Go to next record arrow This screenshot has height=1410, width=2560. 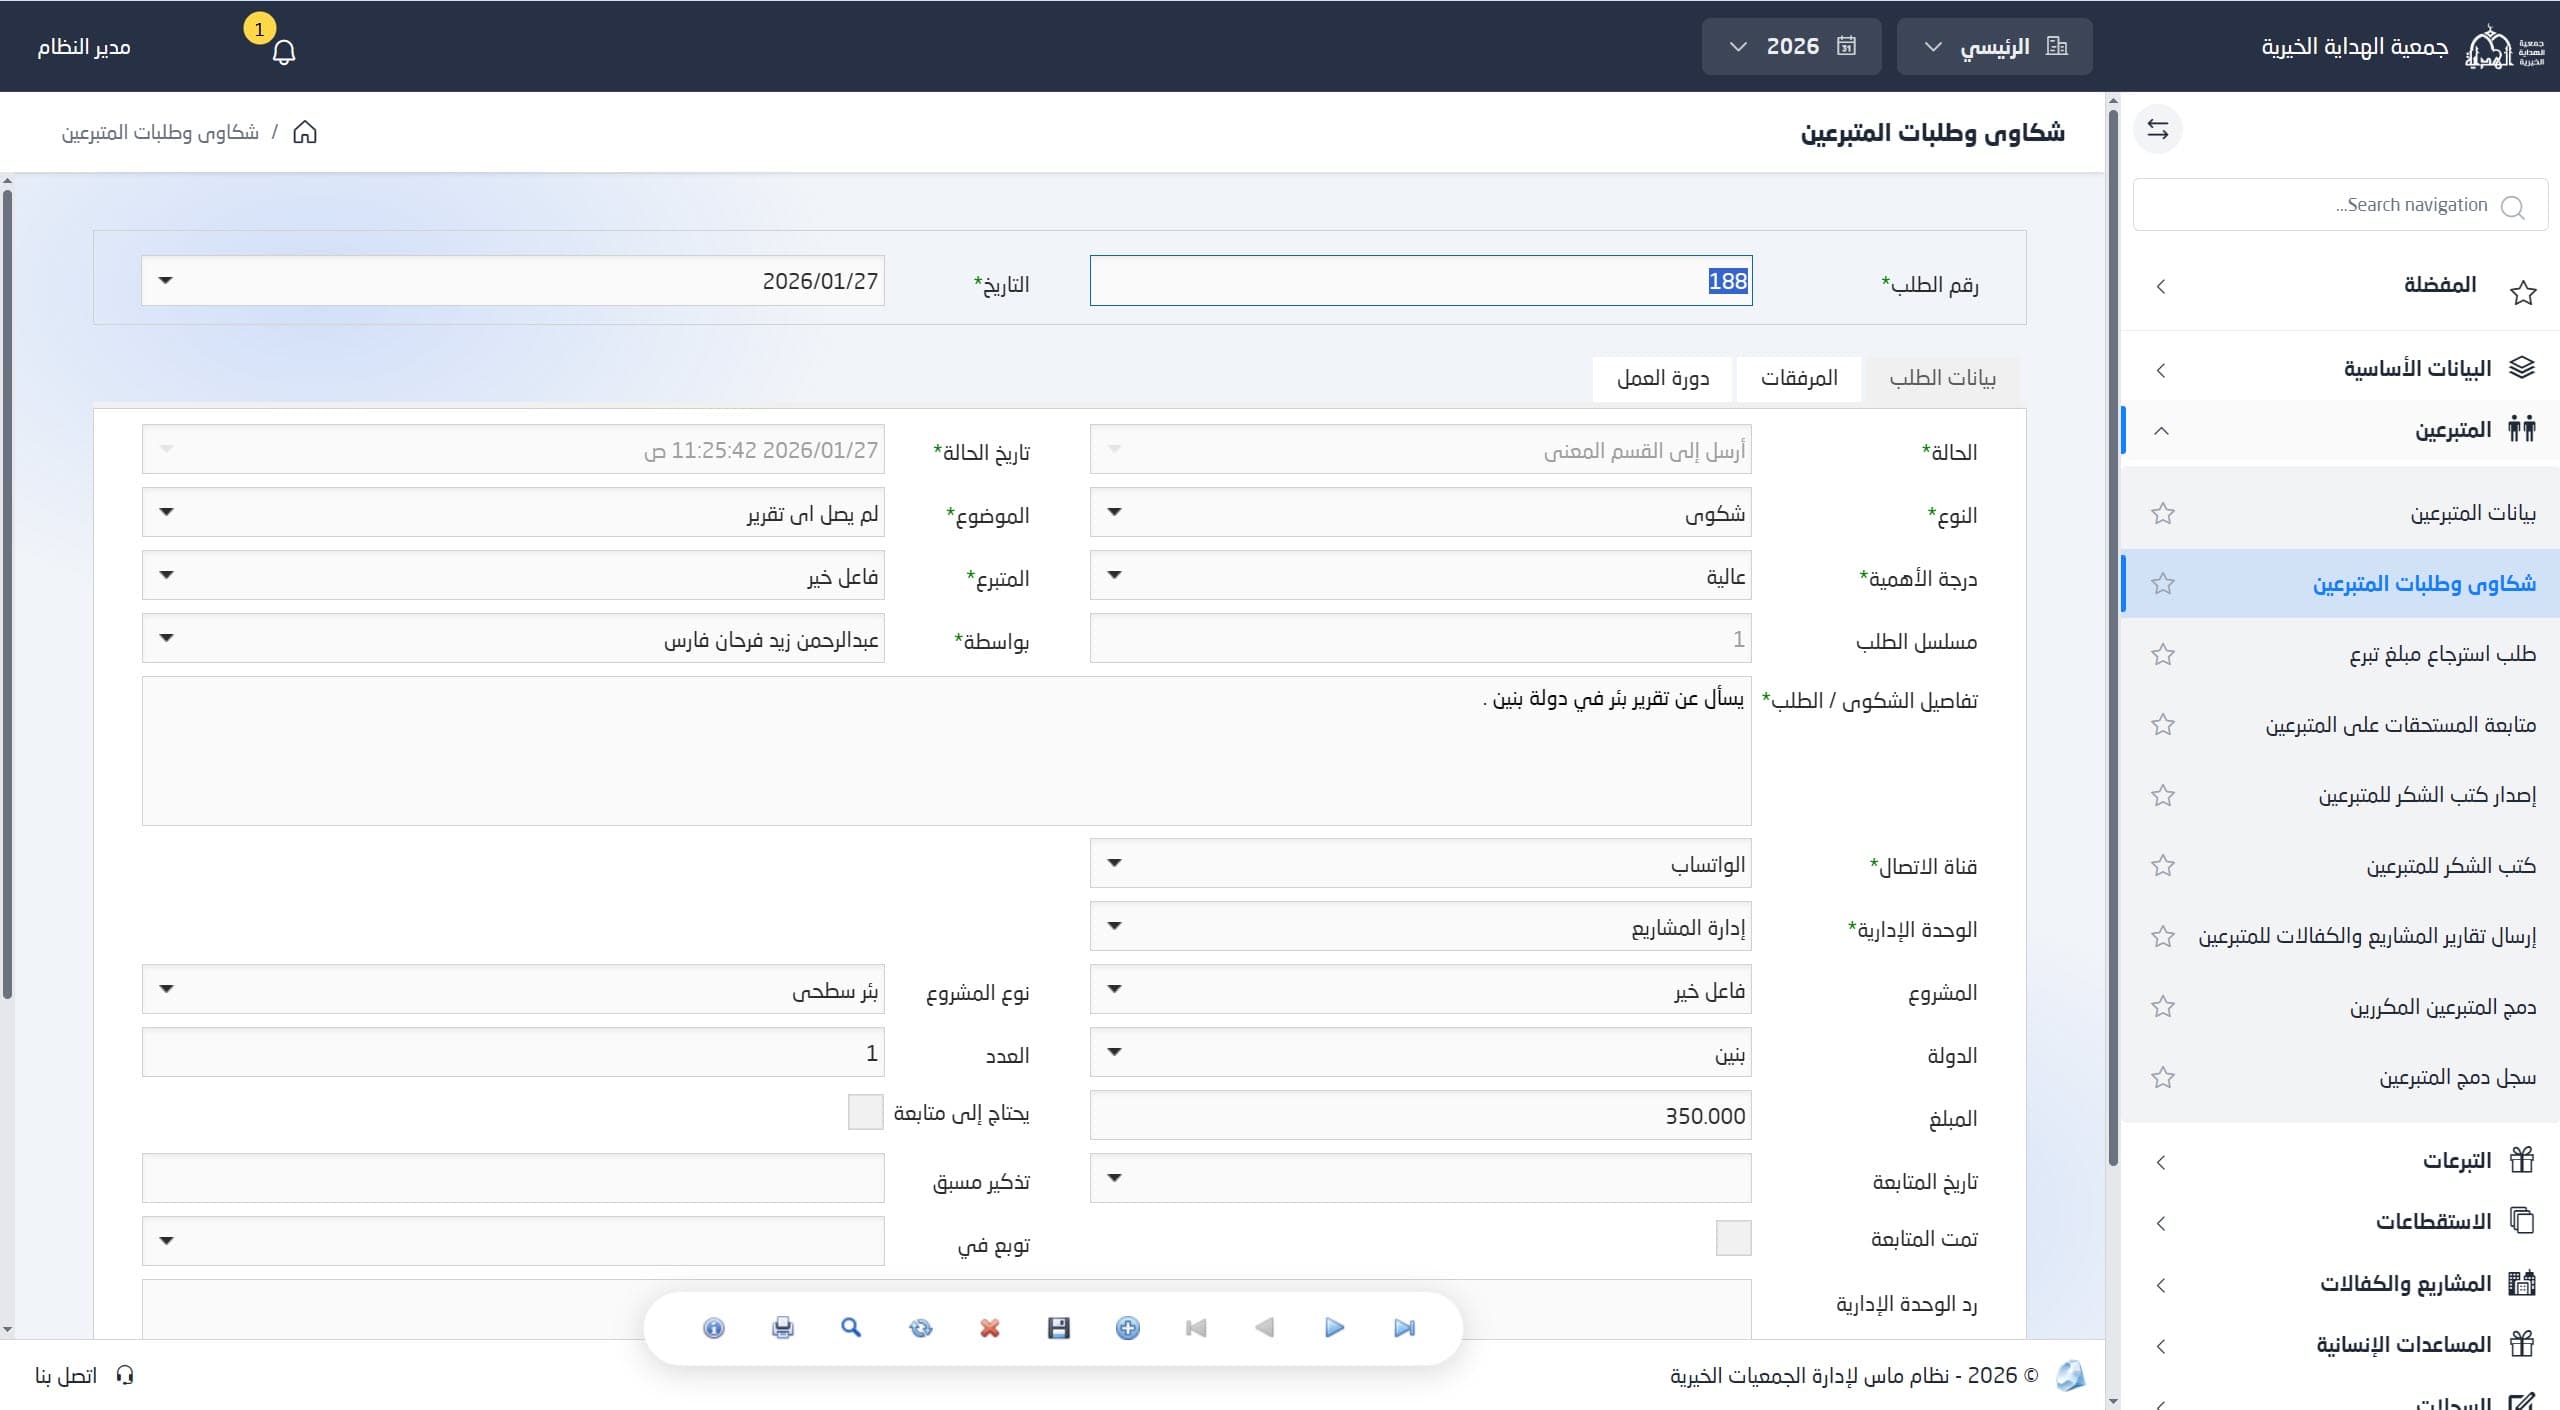(x=1334, y=1328)
